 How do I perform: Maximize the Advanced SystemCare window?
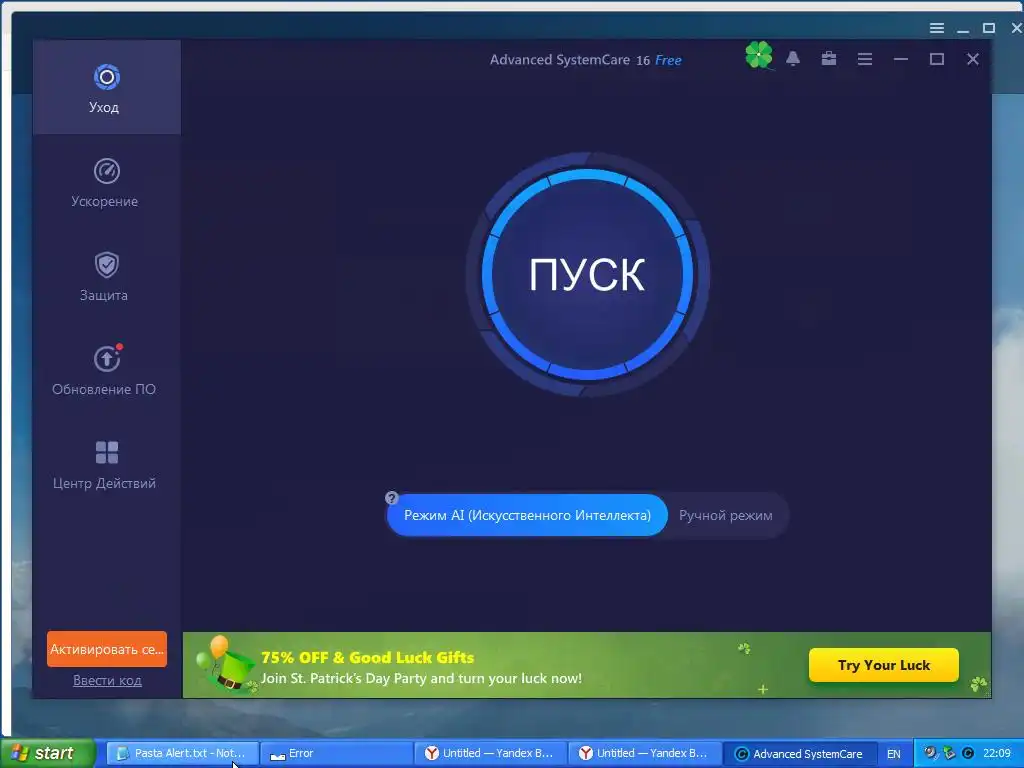(x=936, y=59)
